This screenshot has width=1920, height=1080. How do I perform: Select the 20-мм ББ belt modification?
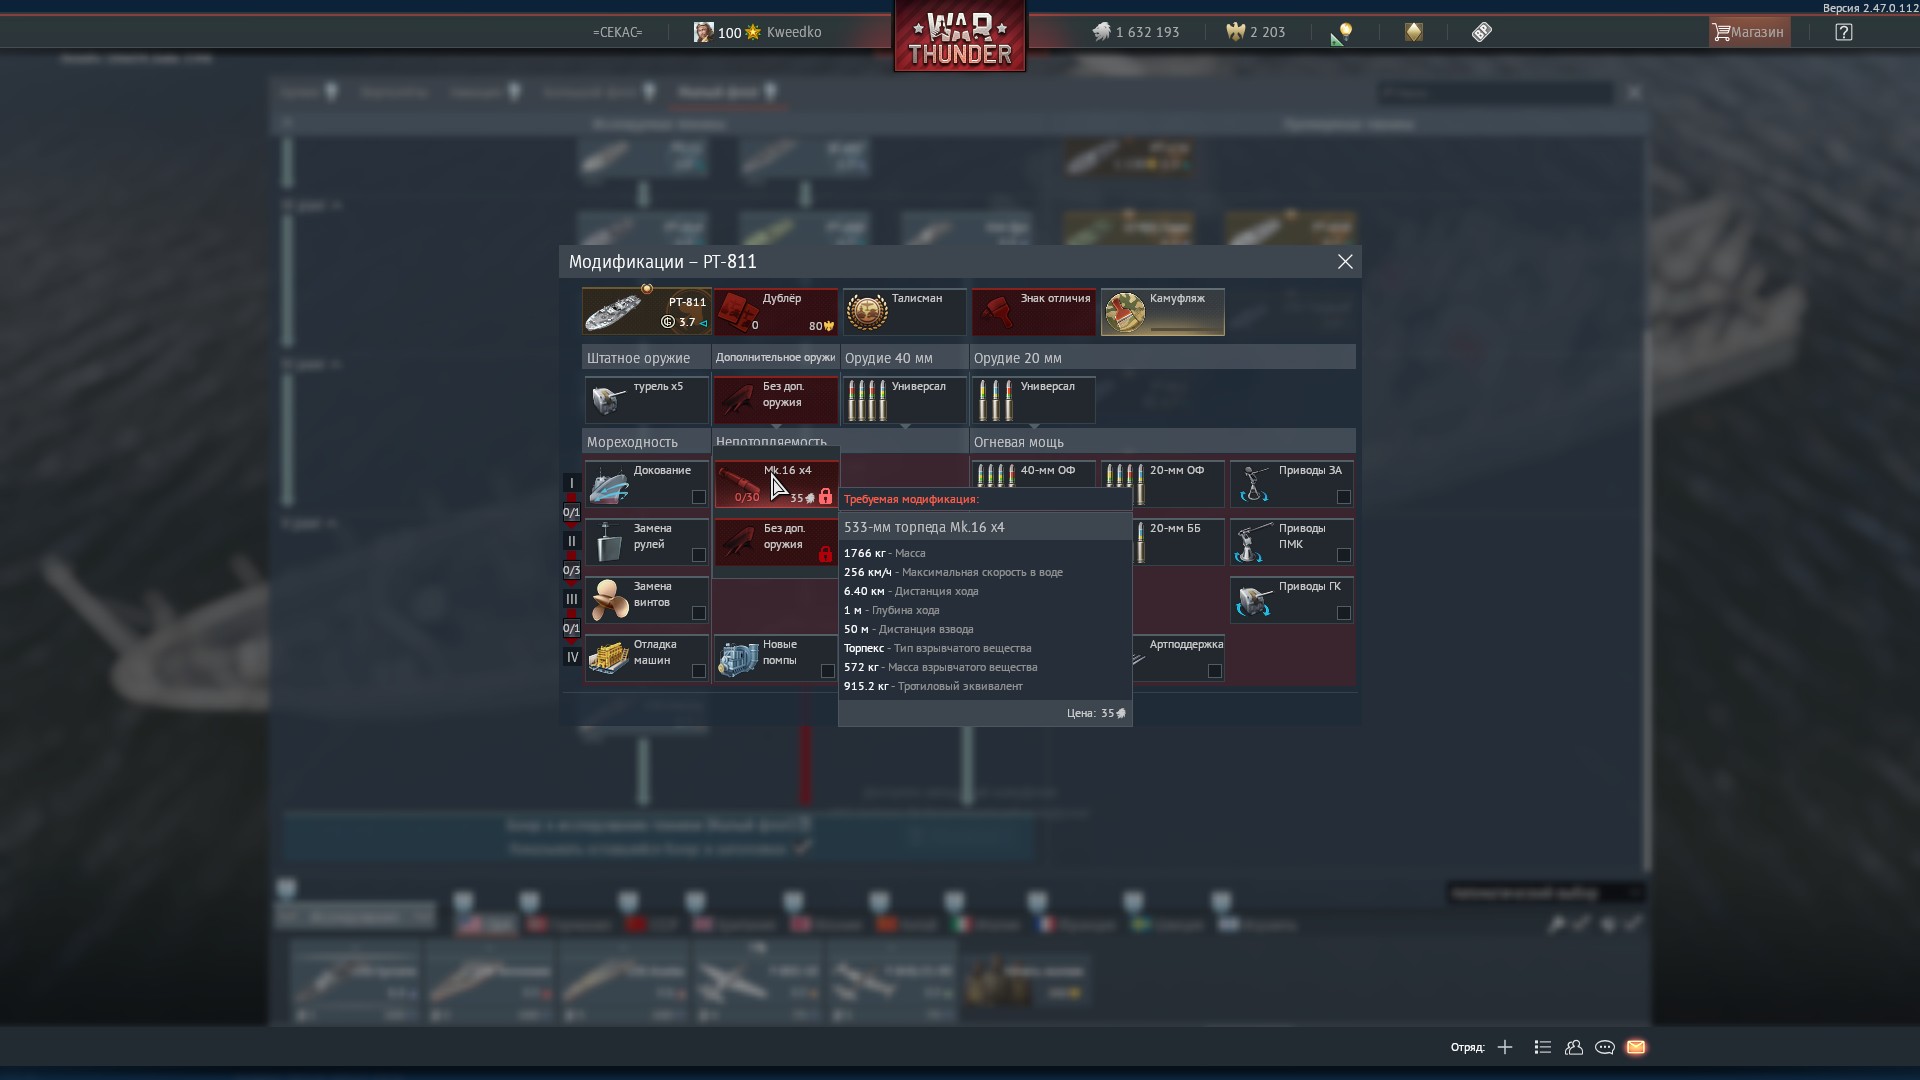[1178, 541]
